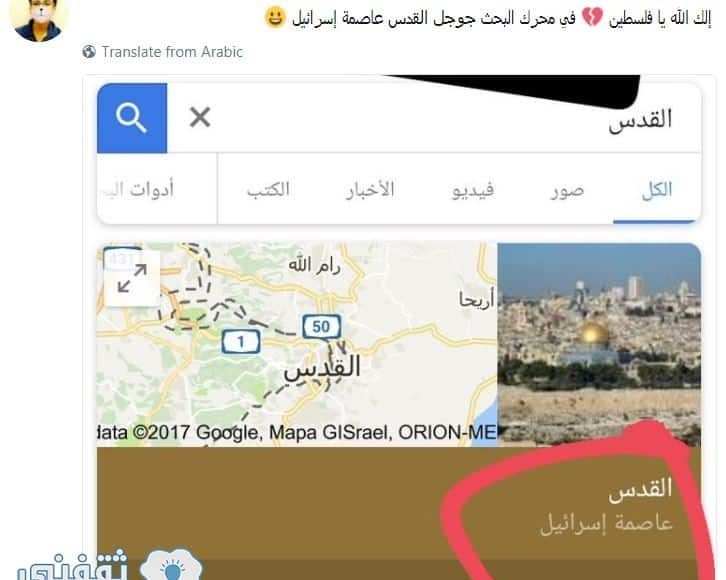Click the route 1 highway marker
The width and height of the screenshot is (726, 580).
(x=240, y=342)
